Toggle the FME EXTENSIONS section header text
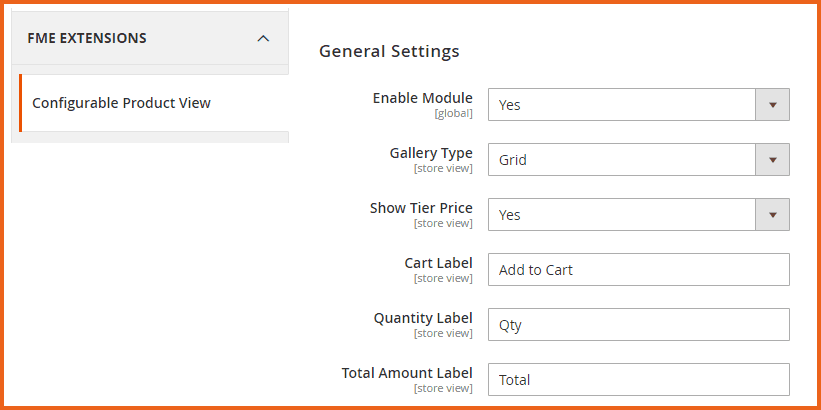The image size is (821, 410). [87, 39]
